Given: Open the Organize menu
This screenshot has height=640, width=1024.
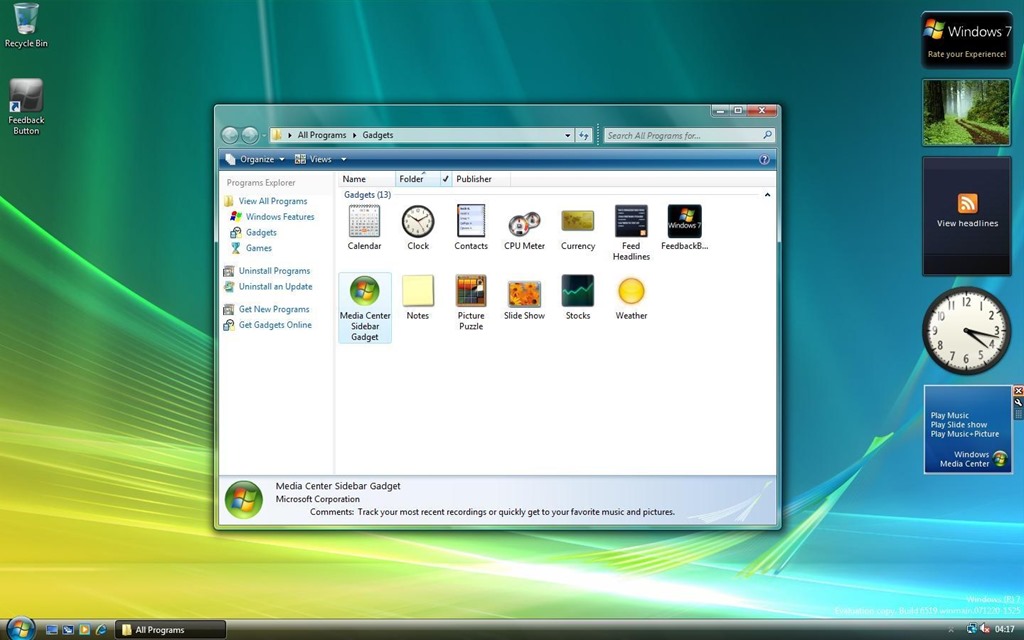Looking at the screenshot, I should coord(255,159).
